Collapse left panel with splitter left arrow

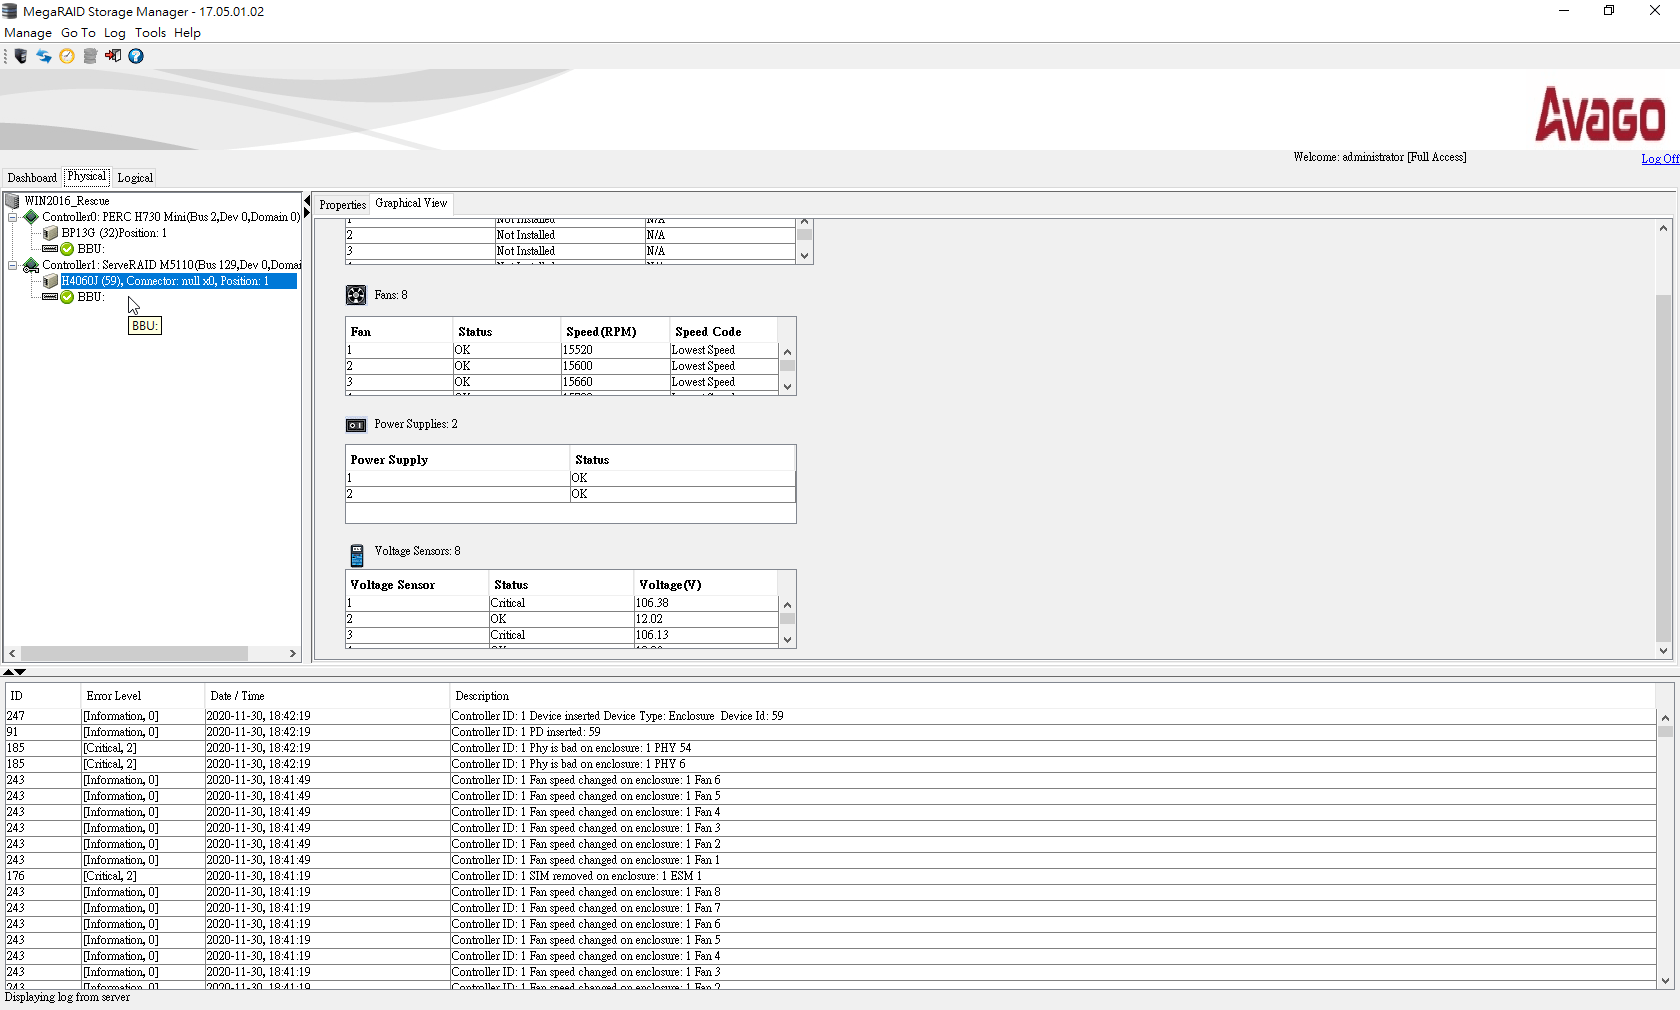point(307,201)
